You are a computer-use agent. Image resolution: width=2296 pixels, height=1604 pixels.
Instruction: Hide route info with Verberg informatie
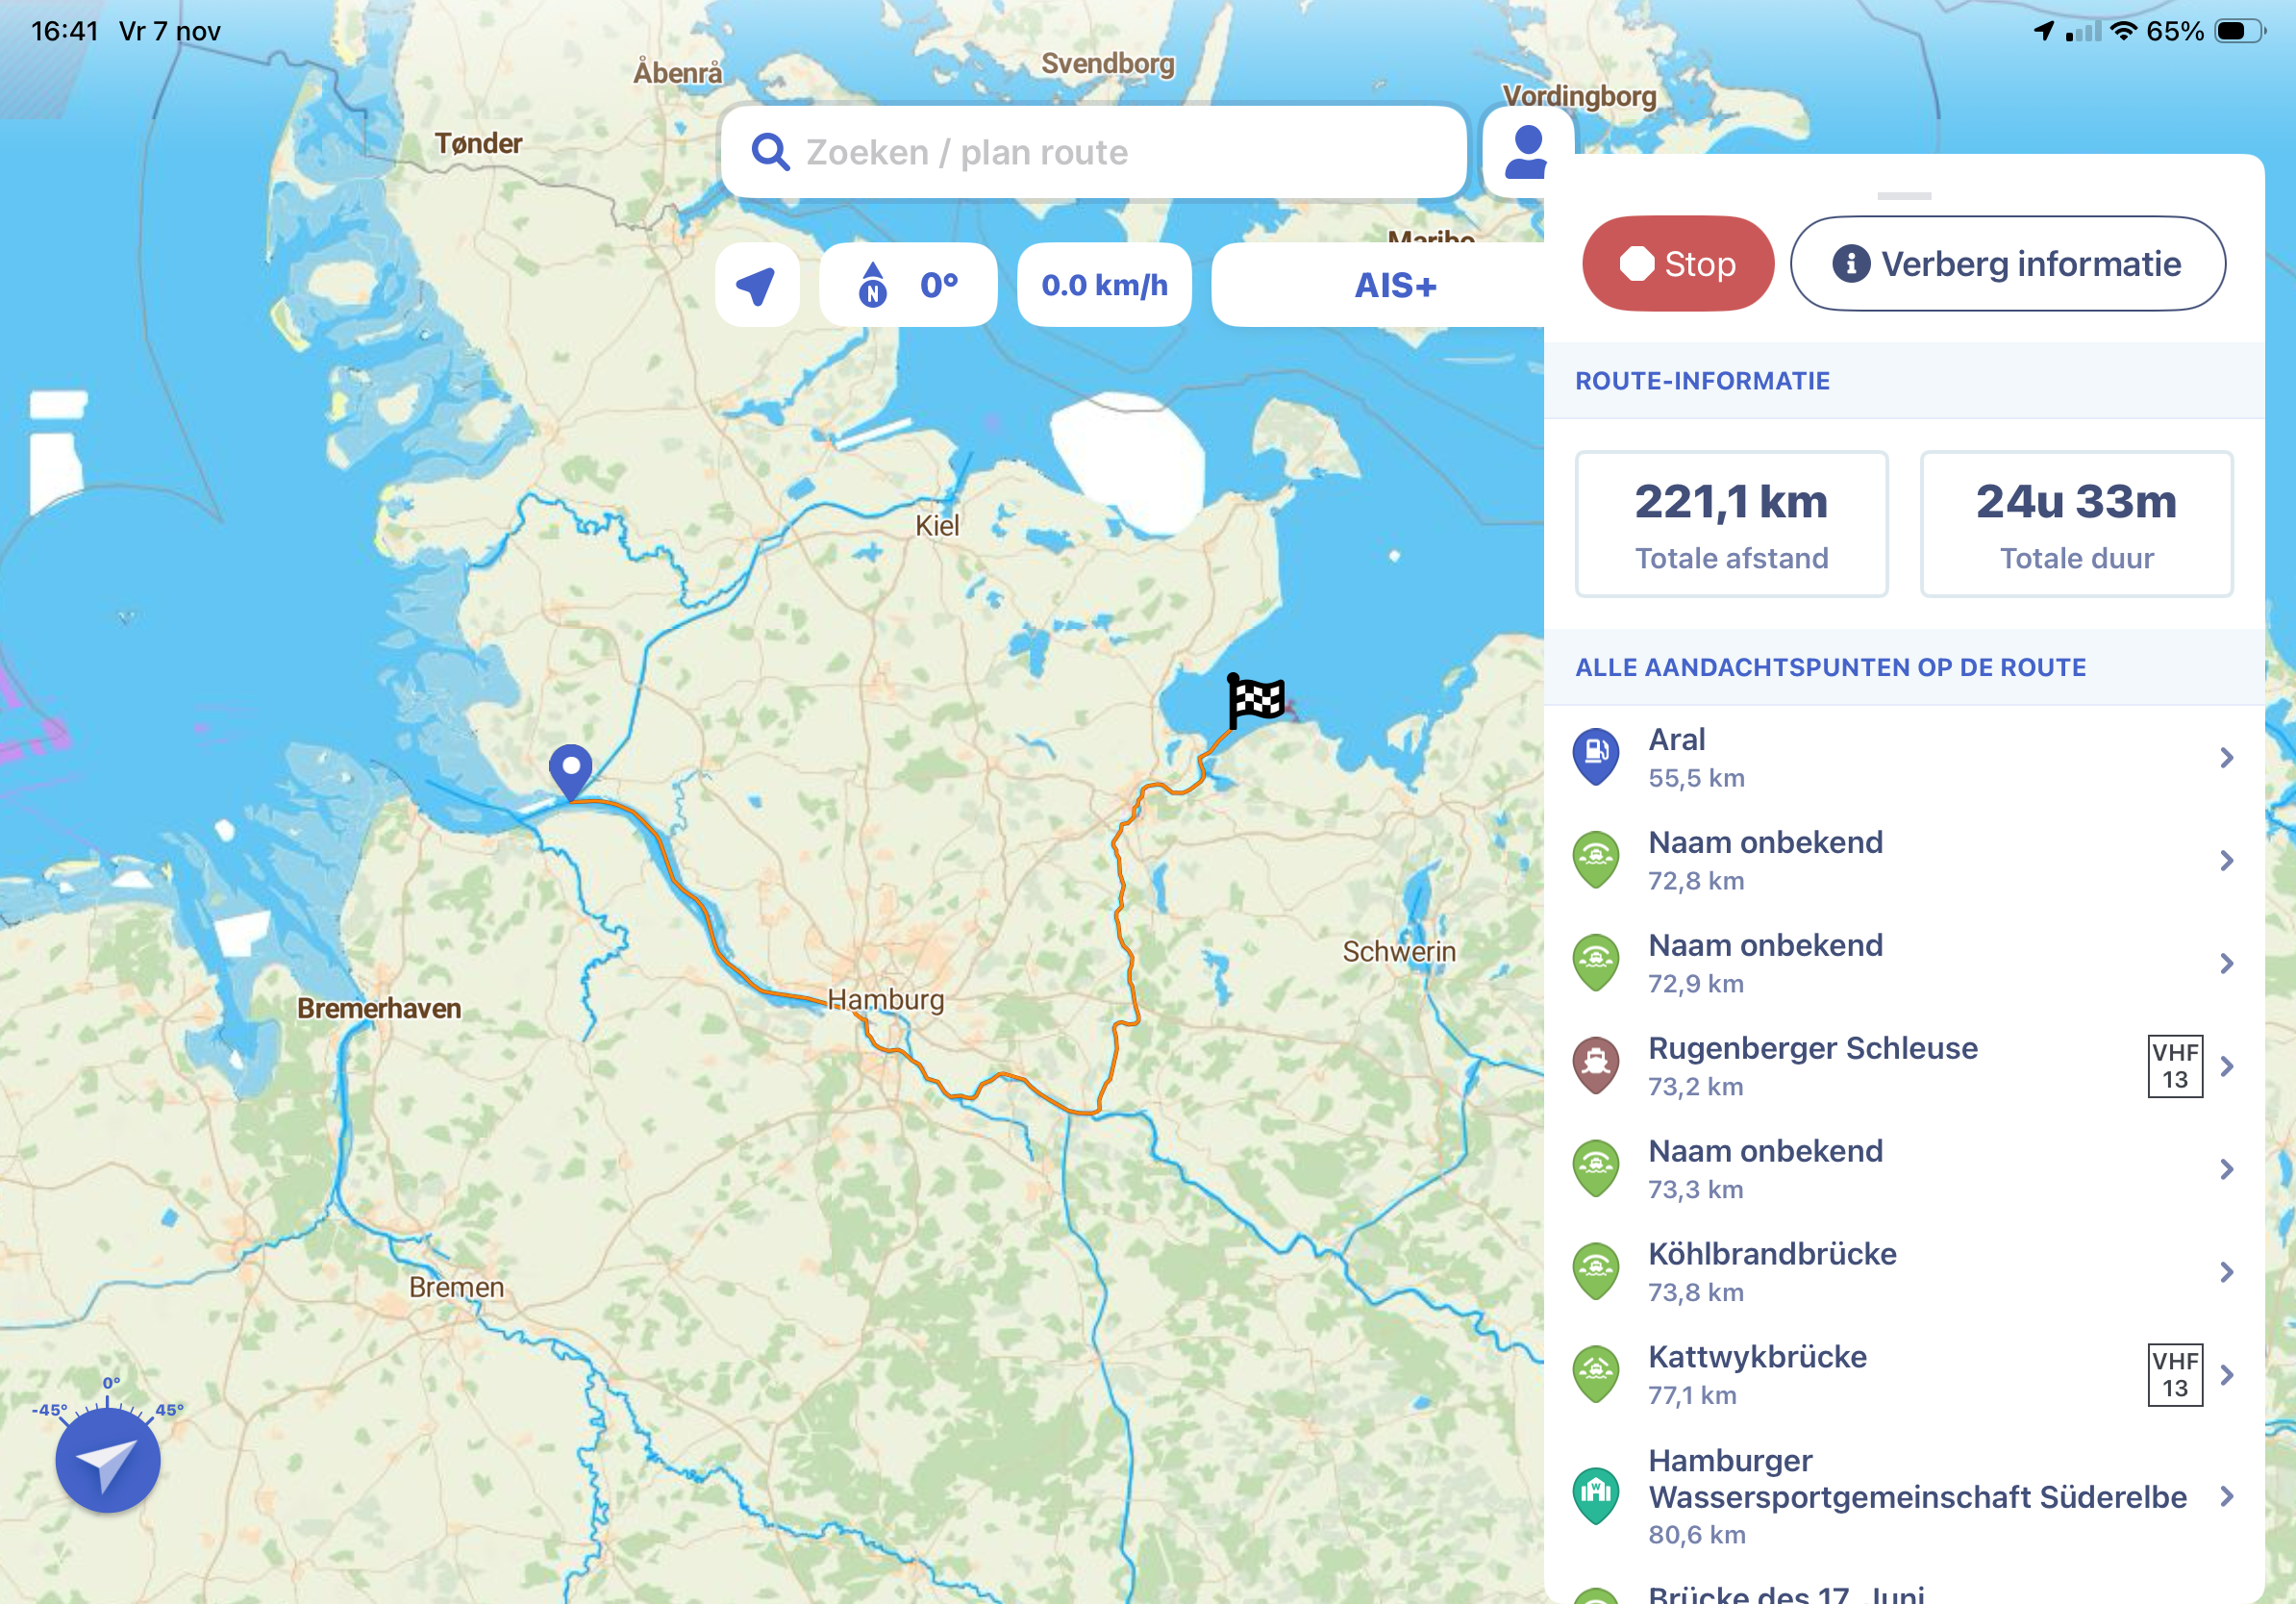[x=2007, y=264]
